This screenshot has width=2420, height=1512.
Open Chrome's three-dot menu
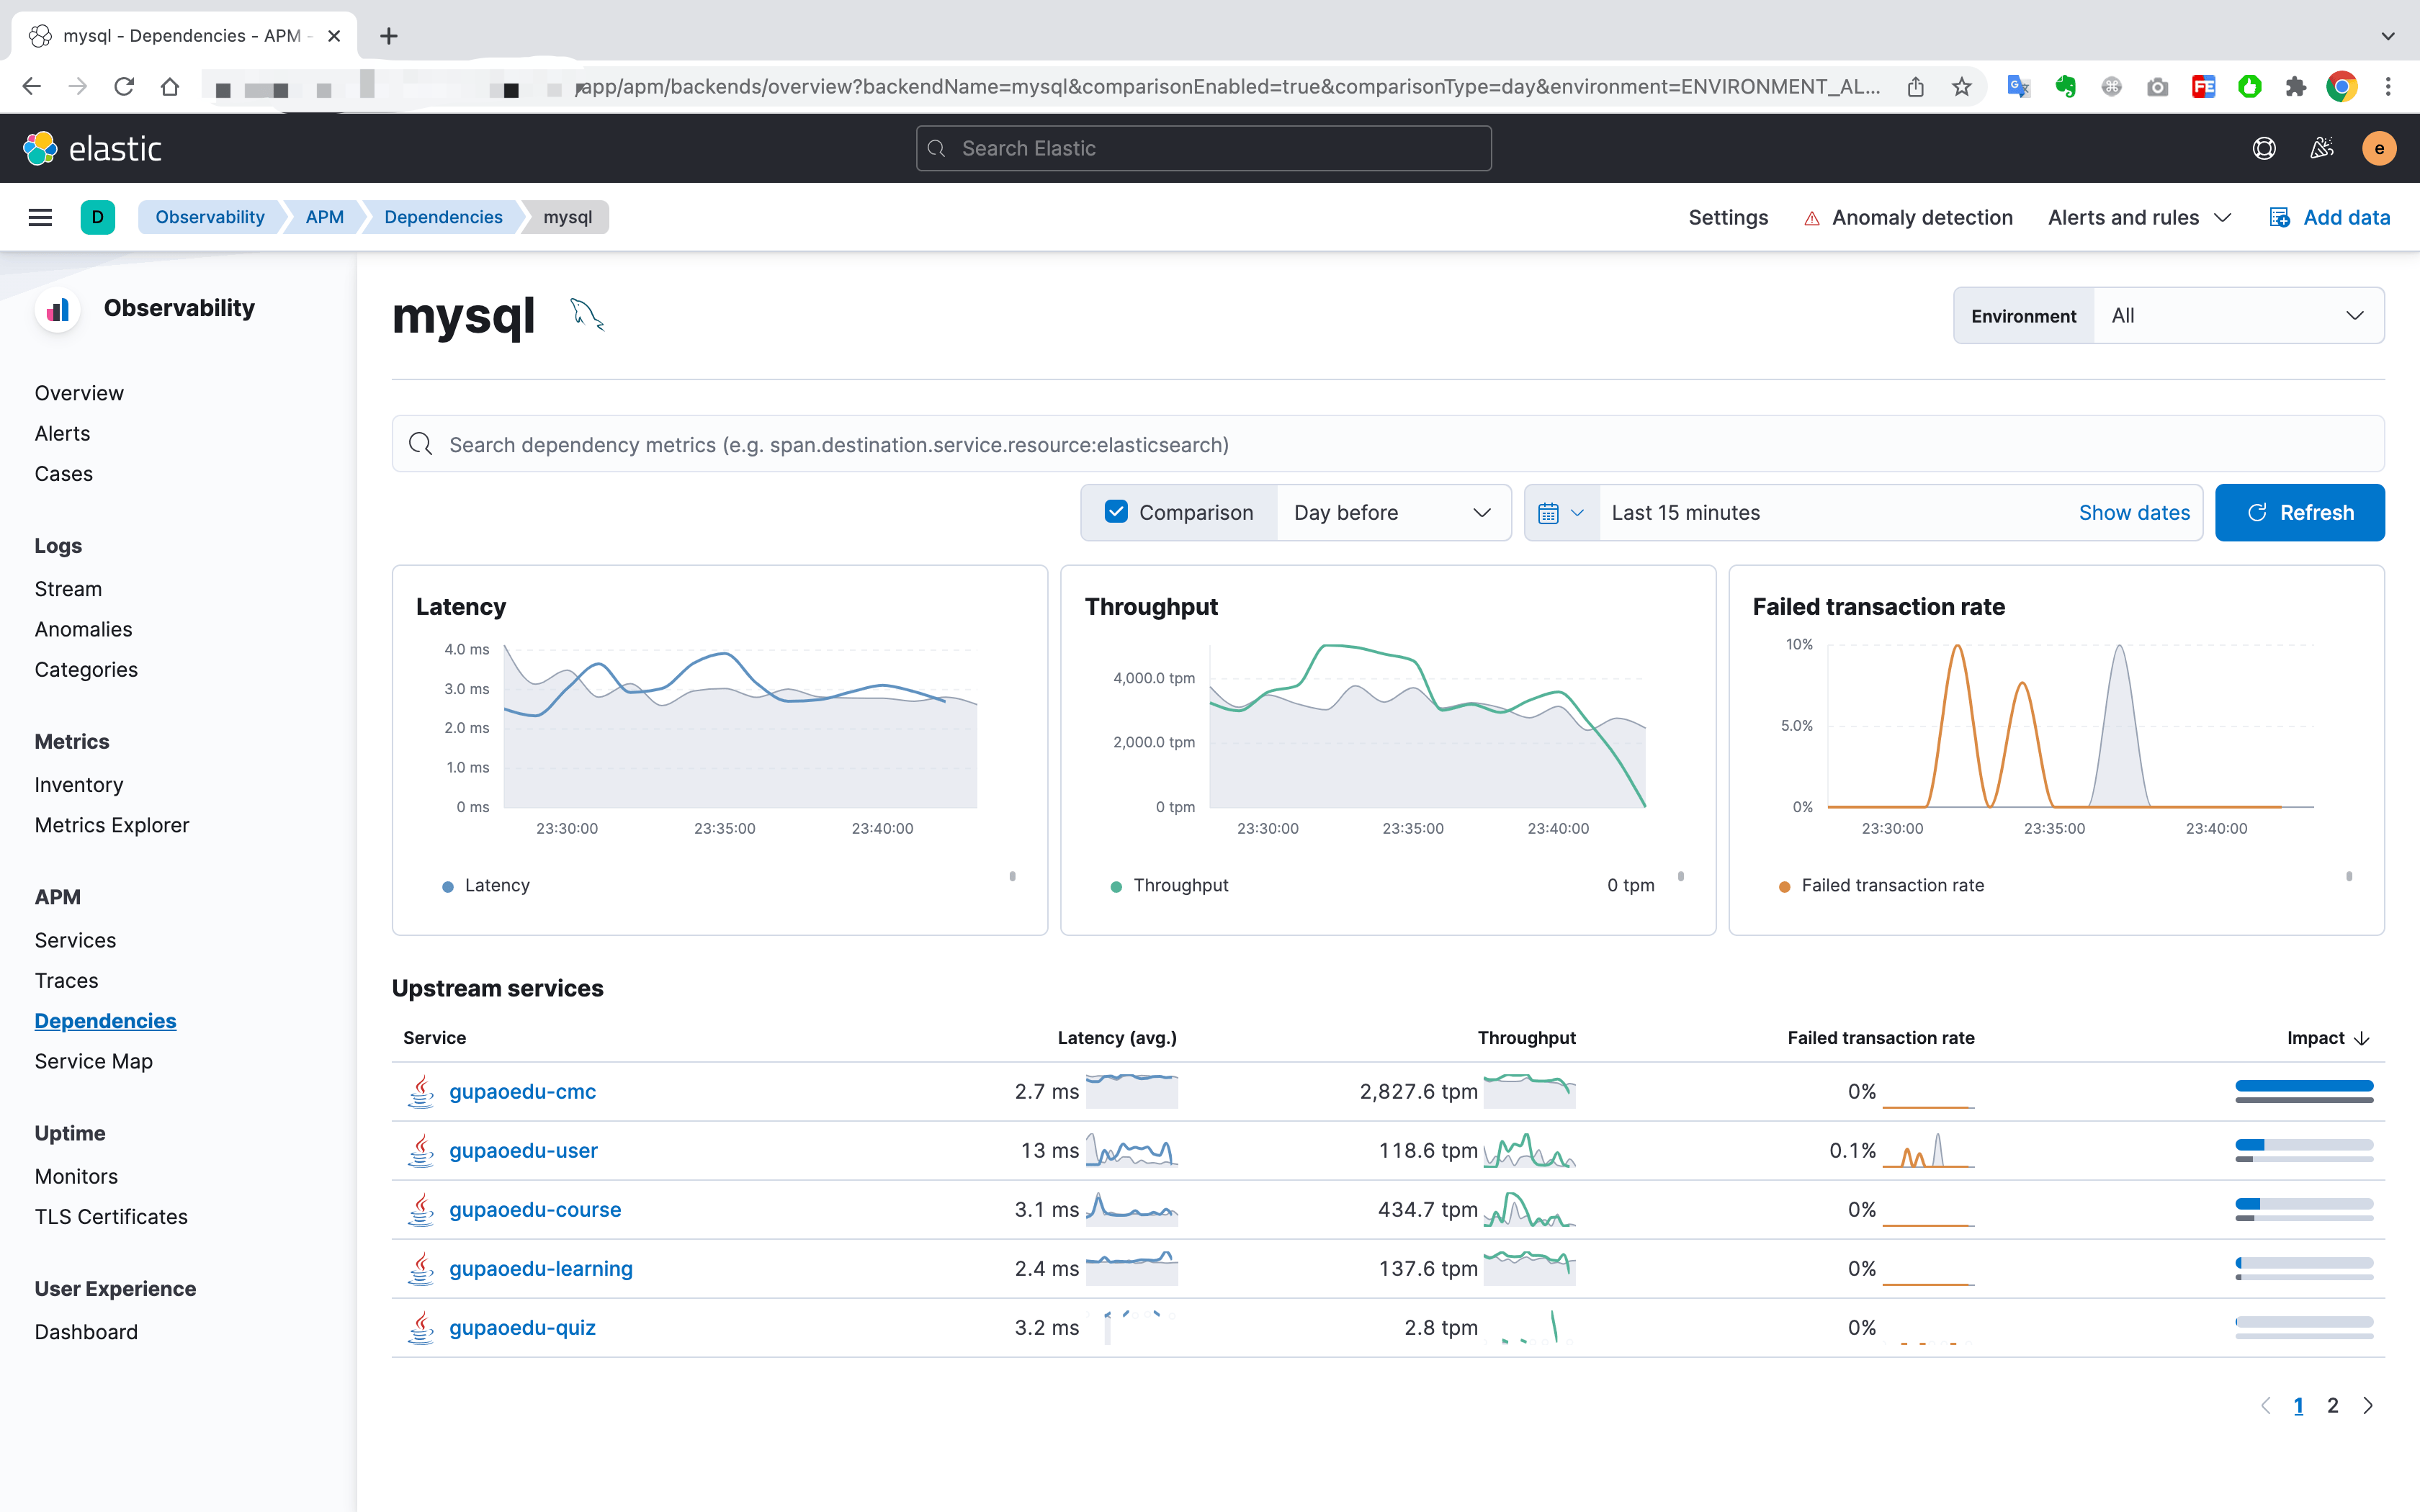tap(2388, 87)
